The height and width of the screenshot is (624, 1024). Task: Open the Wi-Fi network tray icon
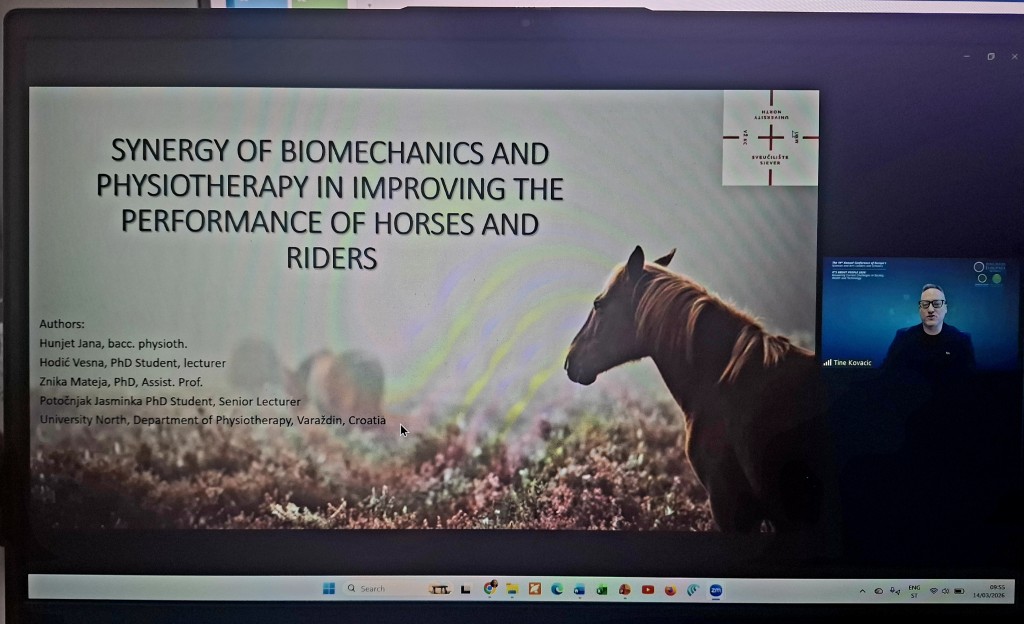coord(933,591)
